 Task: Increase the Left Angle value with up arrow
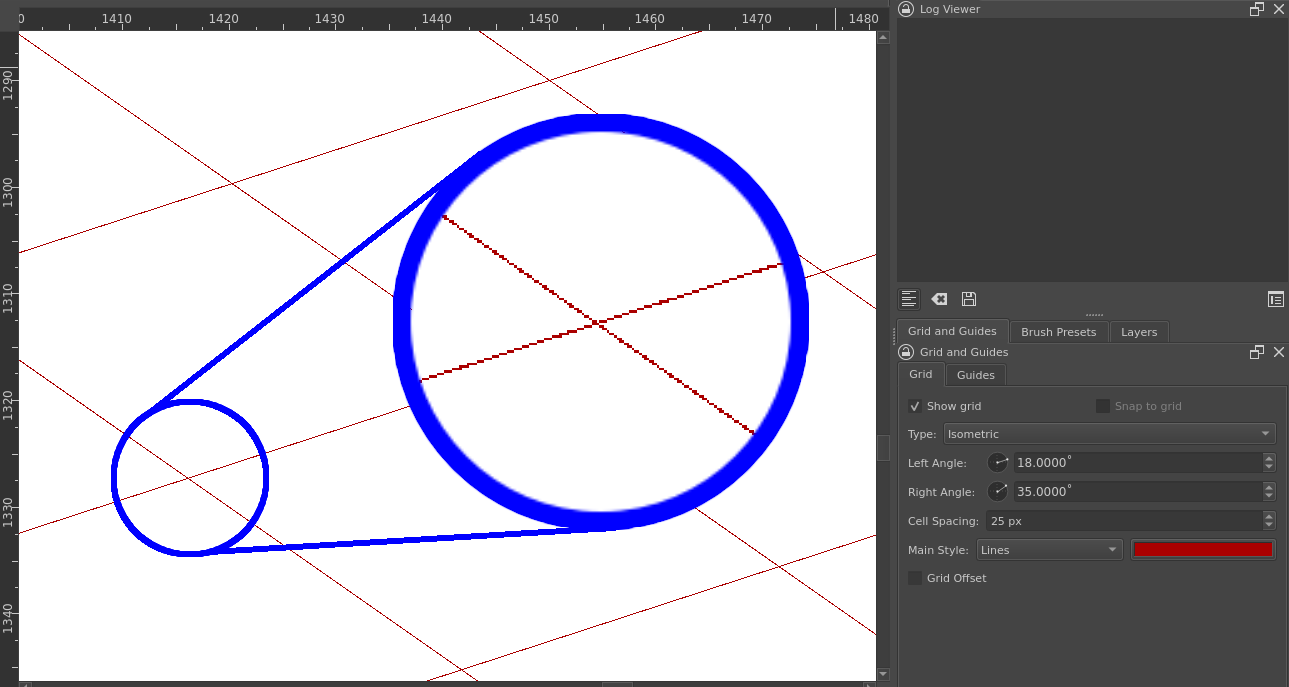pos(1269,458)
